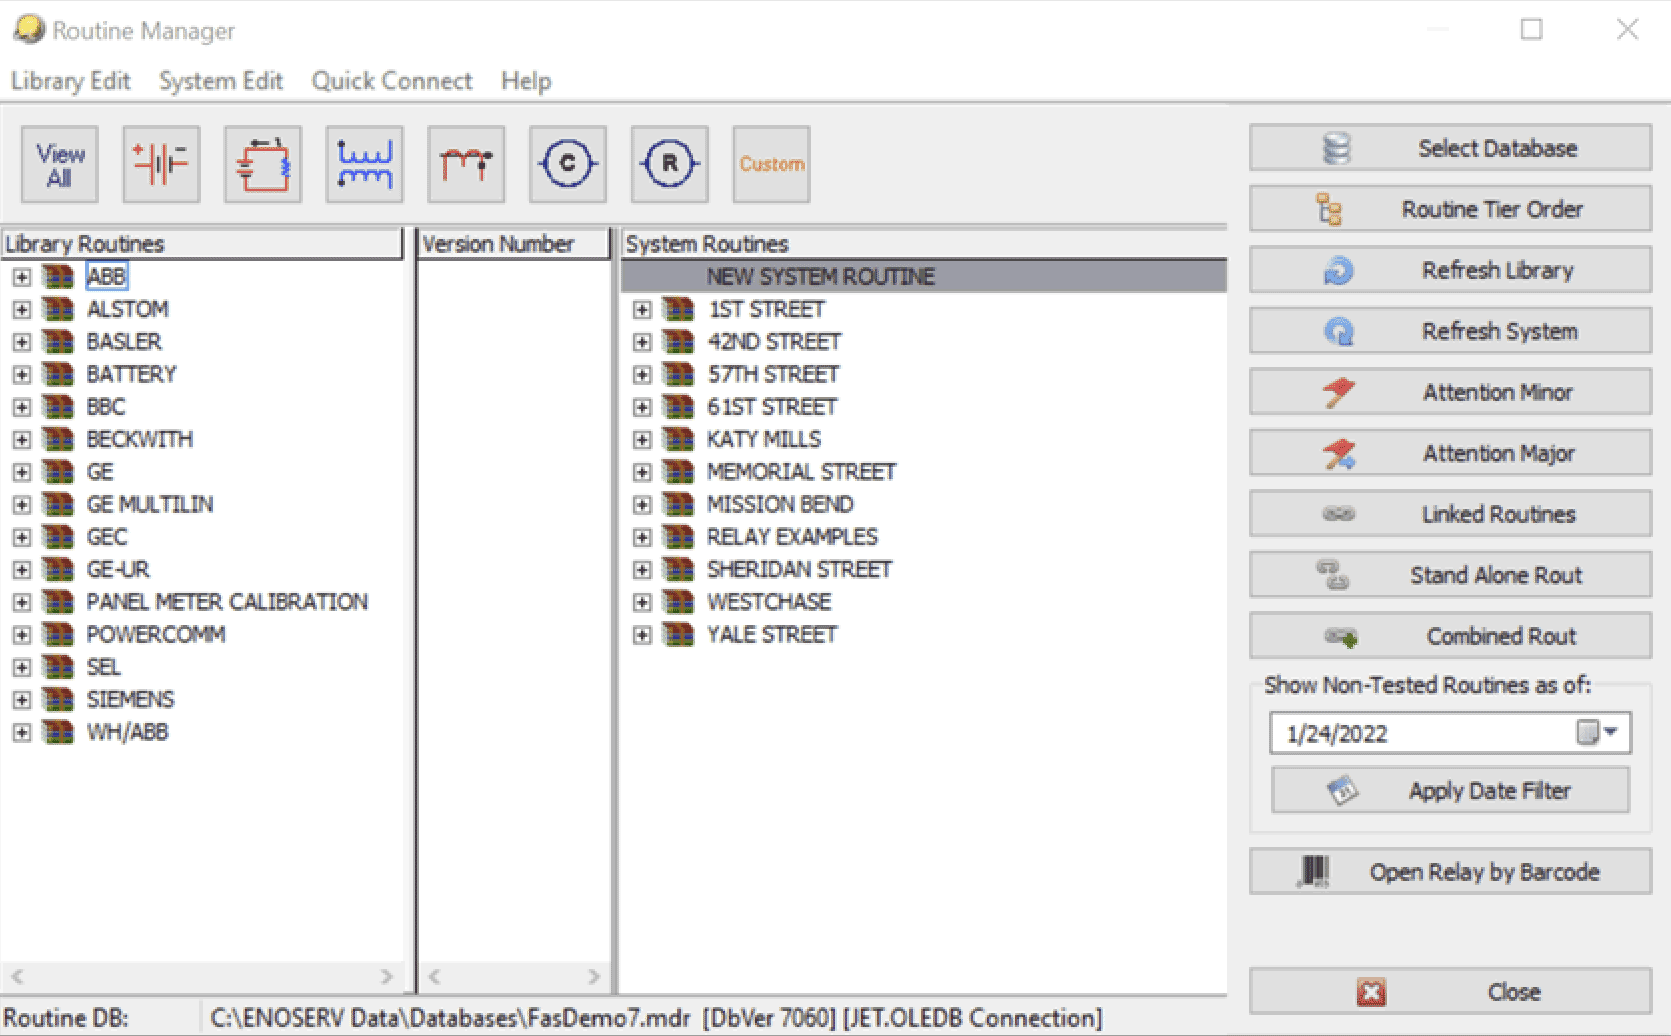Select the YALE STREET system item
Screen dimensions: 1671x1036
[772, 634]
